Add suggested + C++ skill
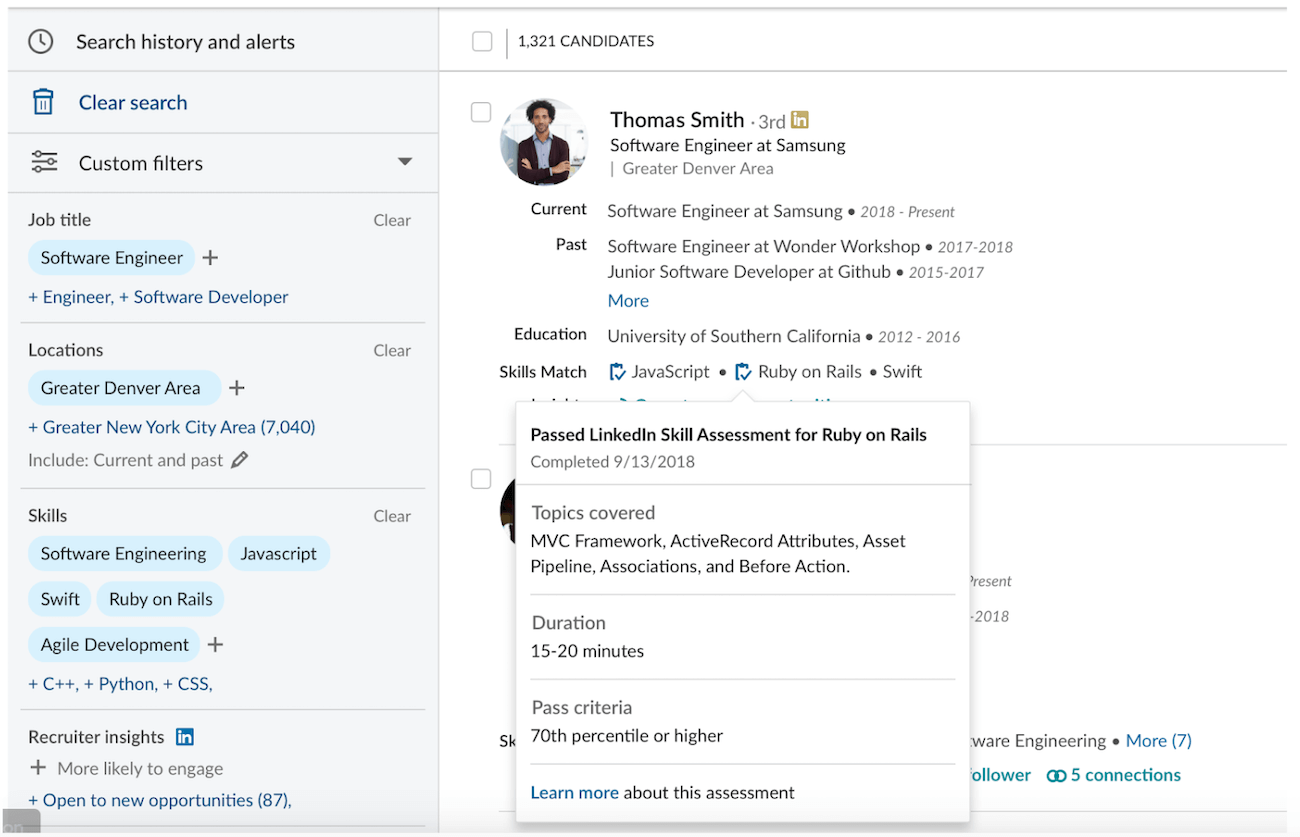The width and height of the screenshot is (1300, 837). [x=53, y=684]
